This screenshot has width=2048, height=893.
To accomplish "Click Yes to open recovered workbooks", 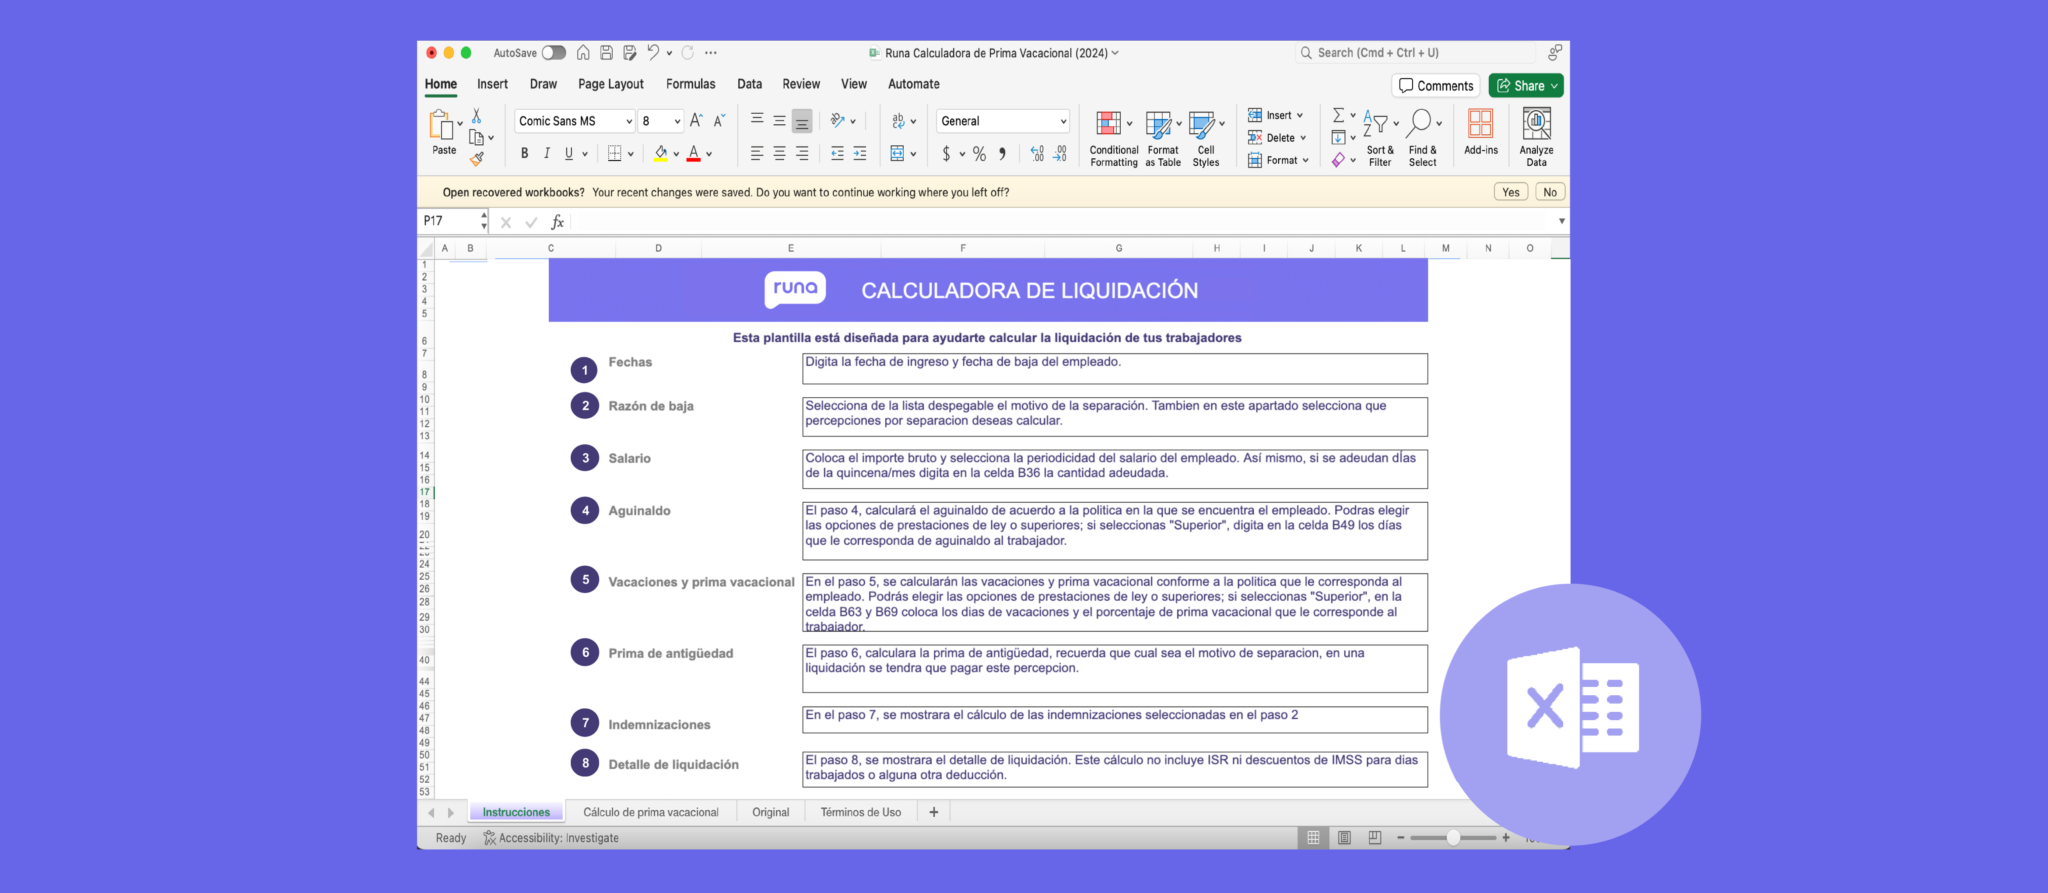I will click(1510, 192).
